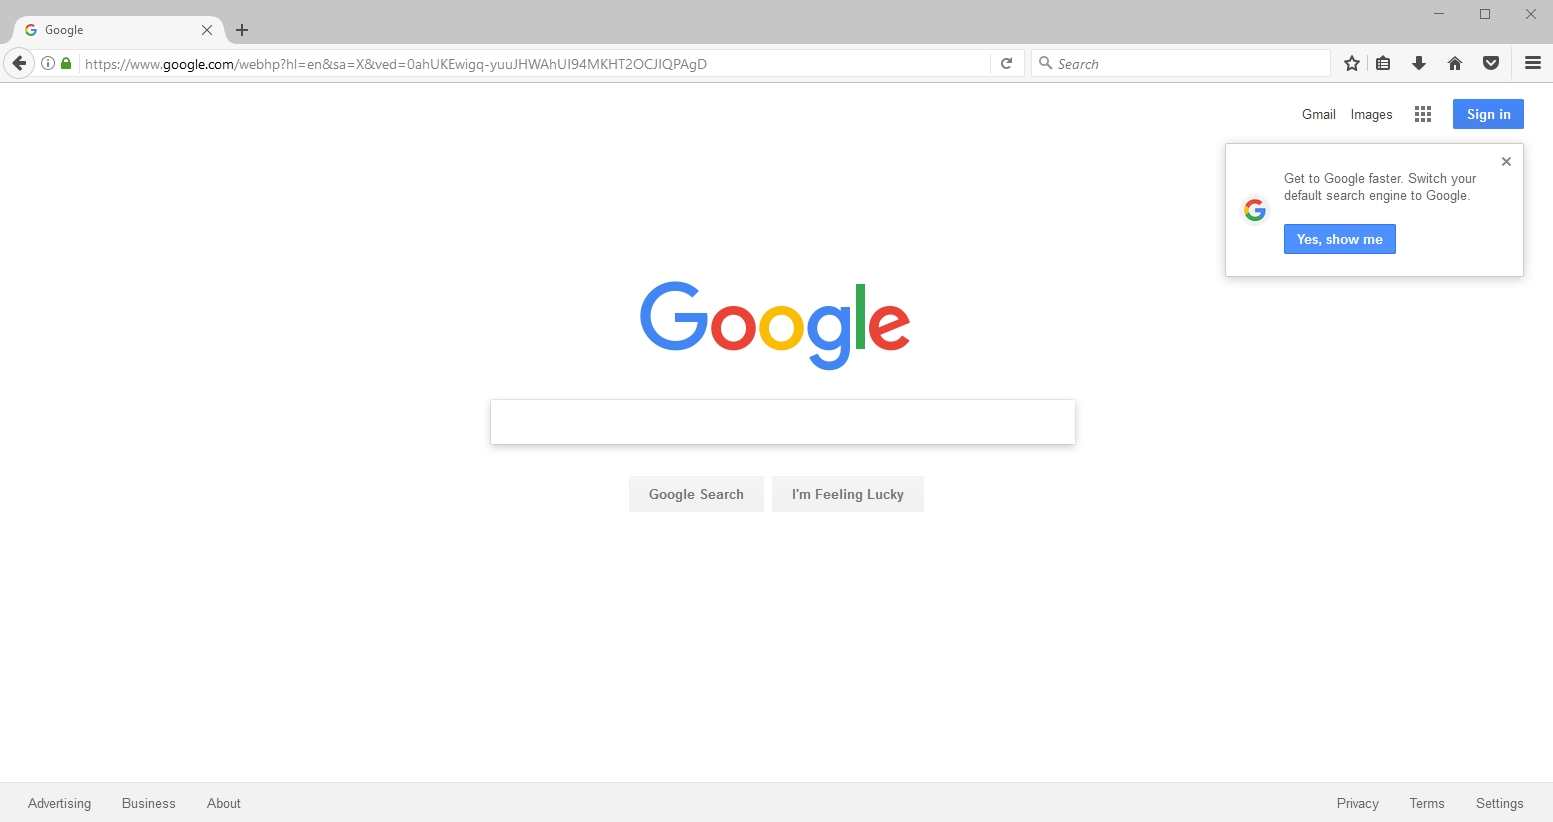The height and width of the screenshot is (822, 1553).
Task: Open the Google apps grid
Action: [1423, 114]
